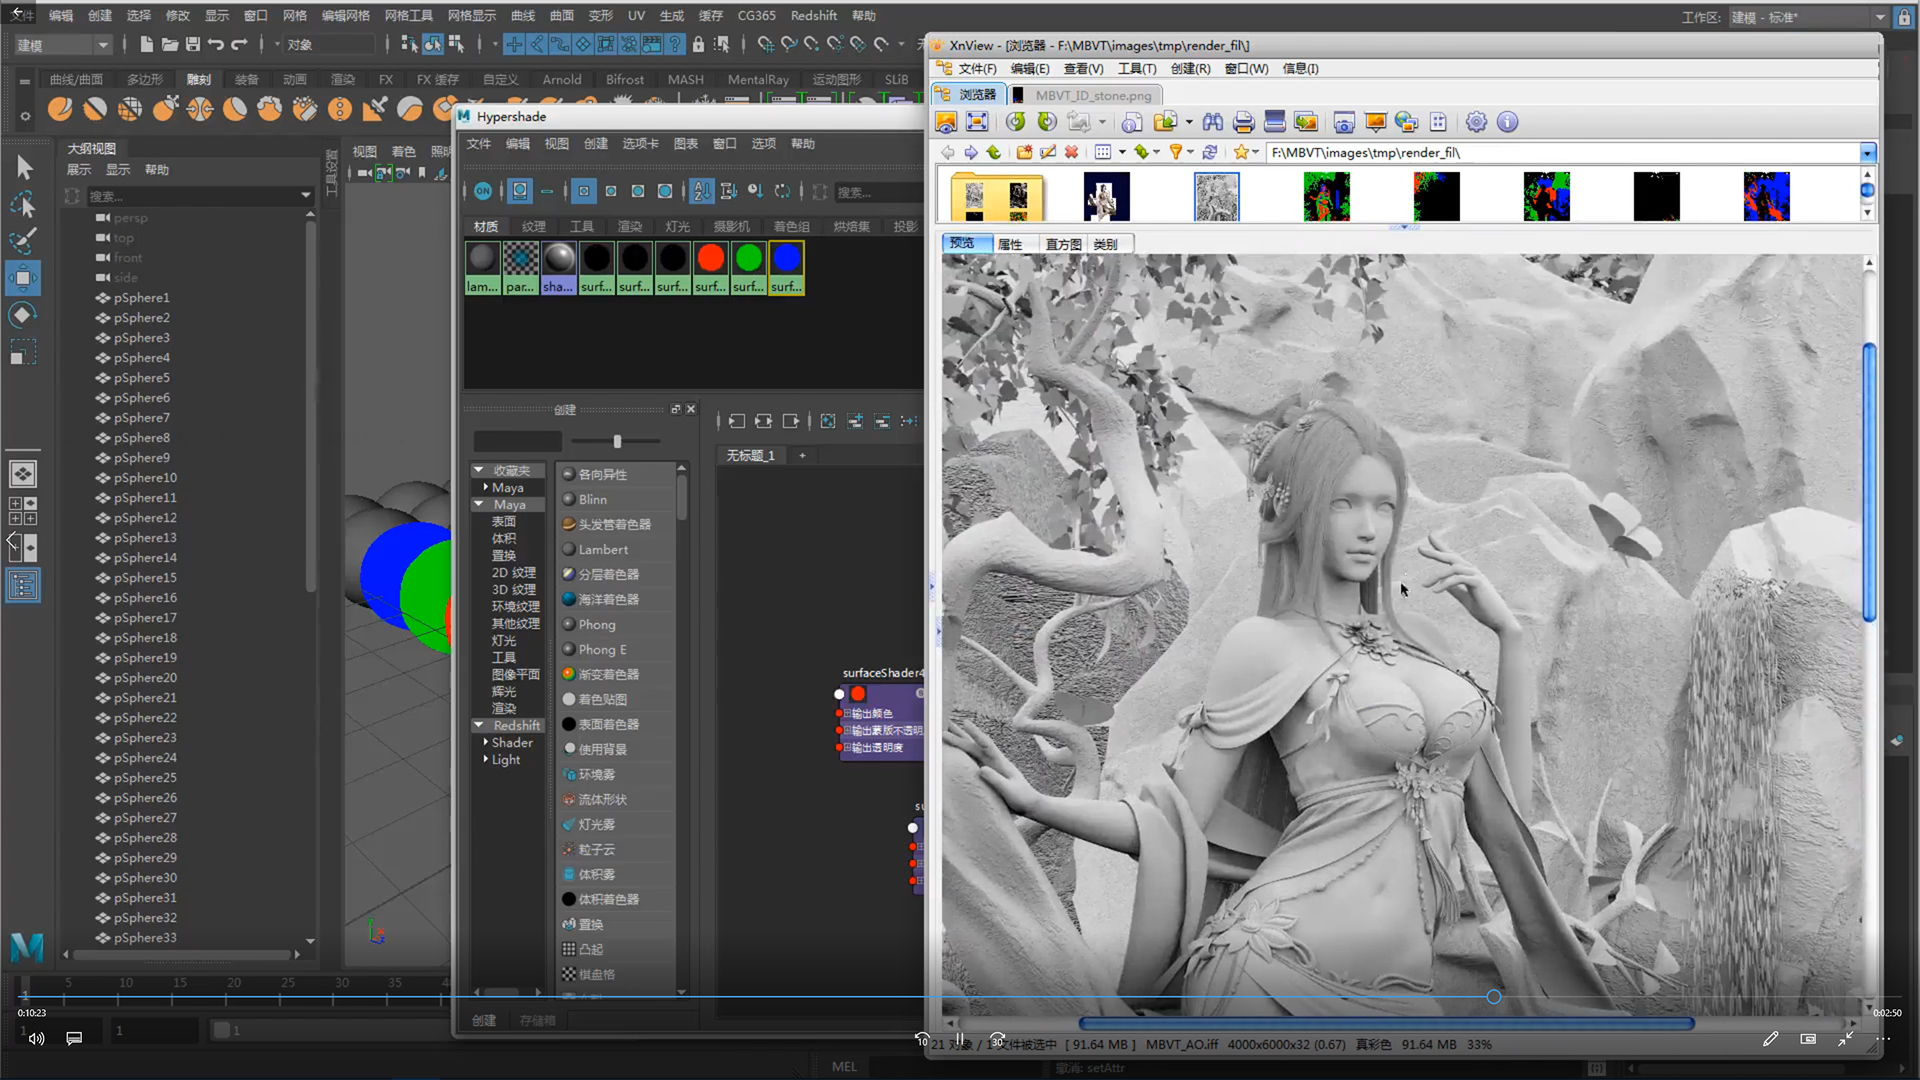Screen dimensions: 1920x1080
Task: Toggle select by component type mode icon
Action: coord(457,44)
